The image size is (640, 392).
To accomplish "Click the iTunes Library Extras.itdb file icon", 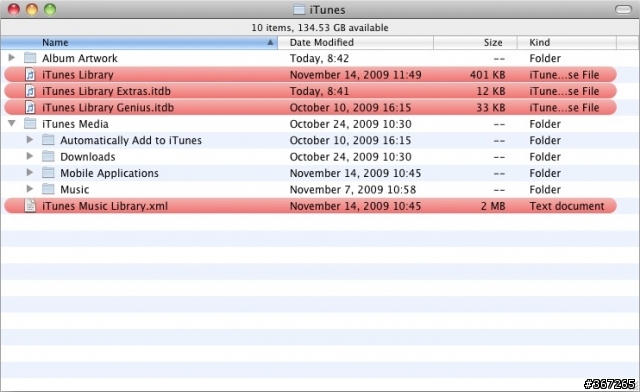I will 30,91.
